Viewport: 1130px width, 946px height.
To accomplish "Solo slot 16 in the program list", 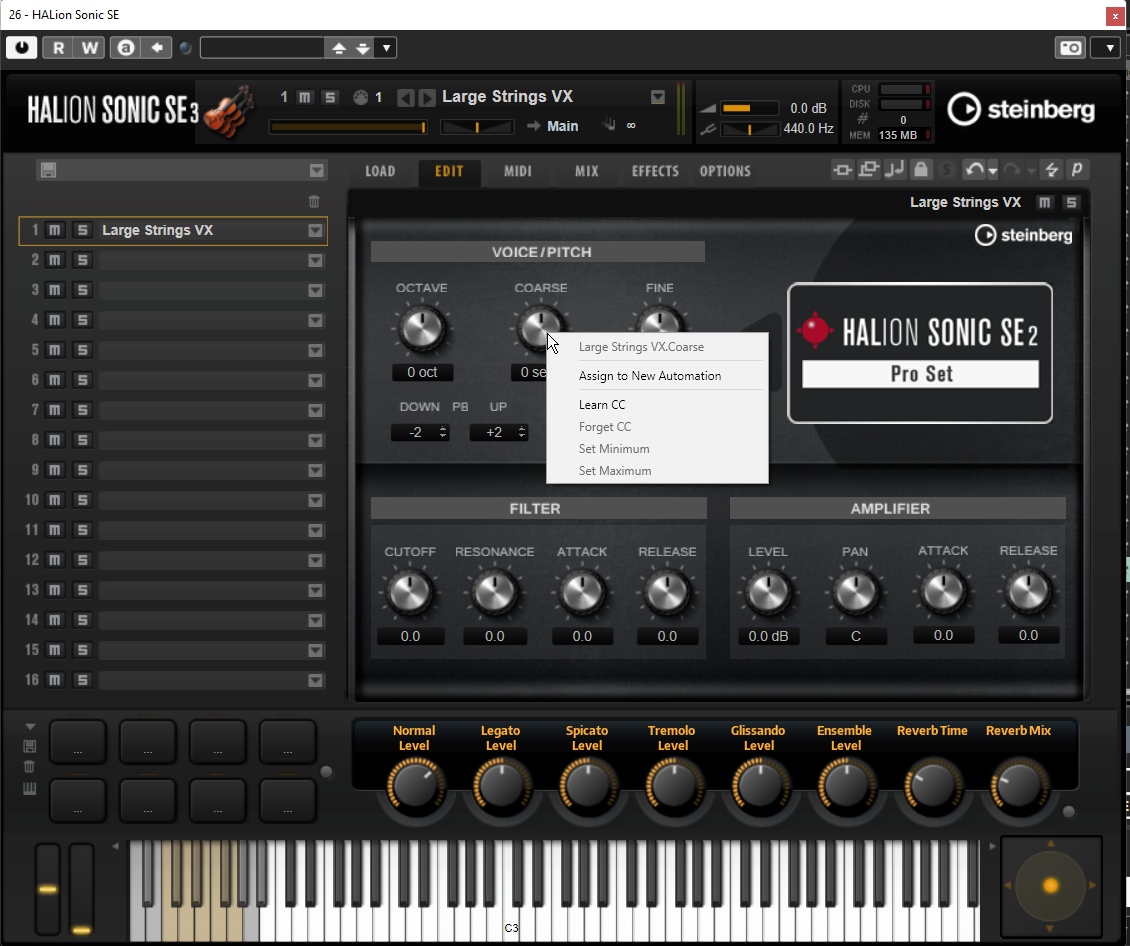I will point(82,680).
